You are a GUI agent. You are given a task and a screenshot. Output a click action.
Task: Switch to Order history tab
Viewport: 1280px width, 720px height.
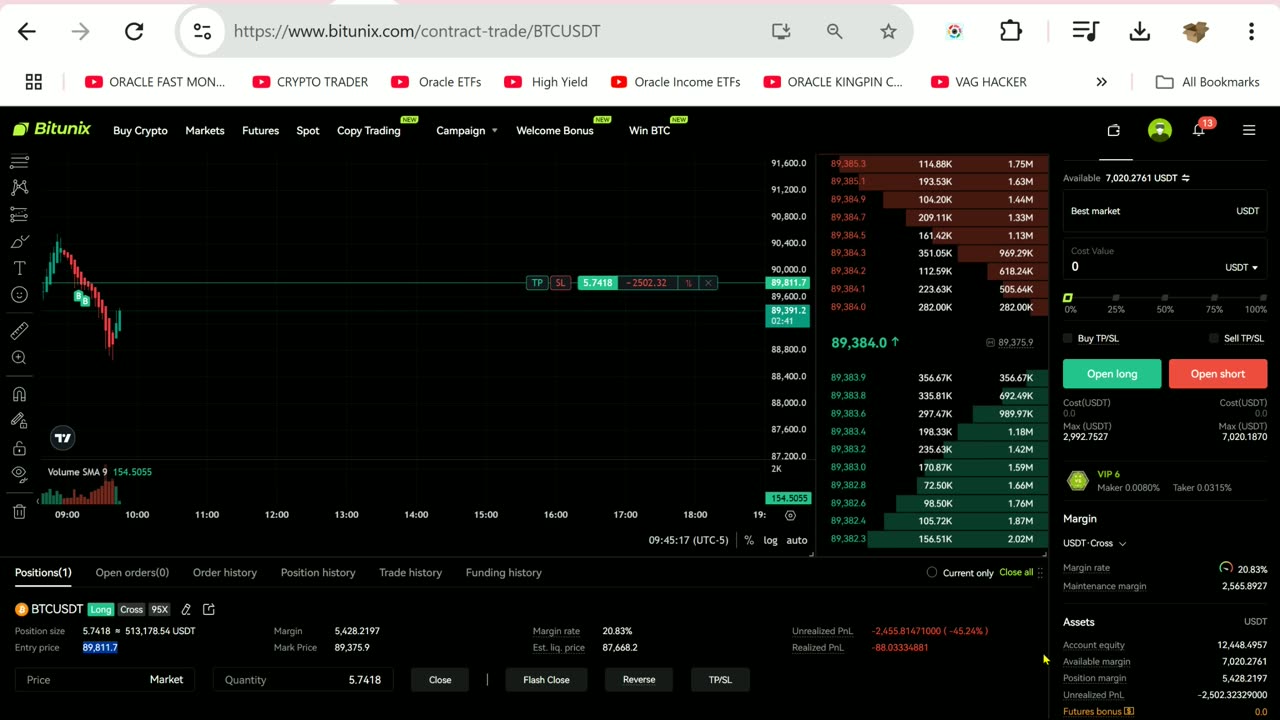225,573
